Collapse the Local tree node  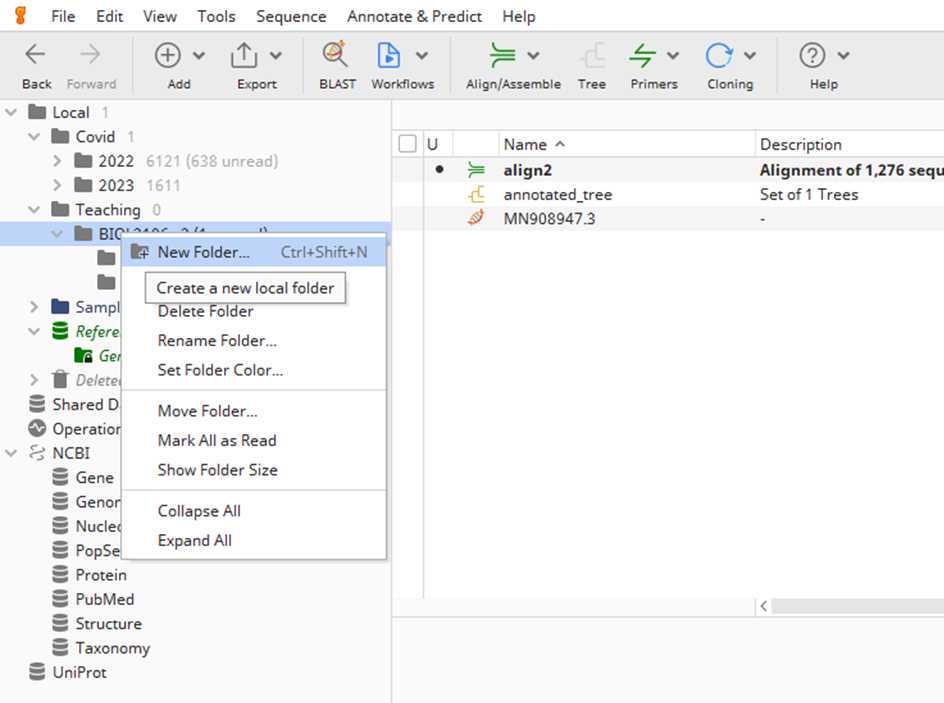click(11, 112)
